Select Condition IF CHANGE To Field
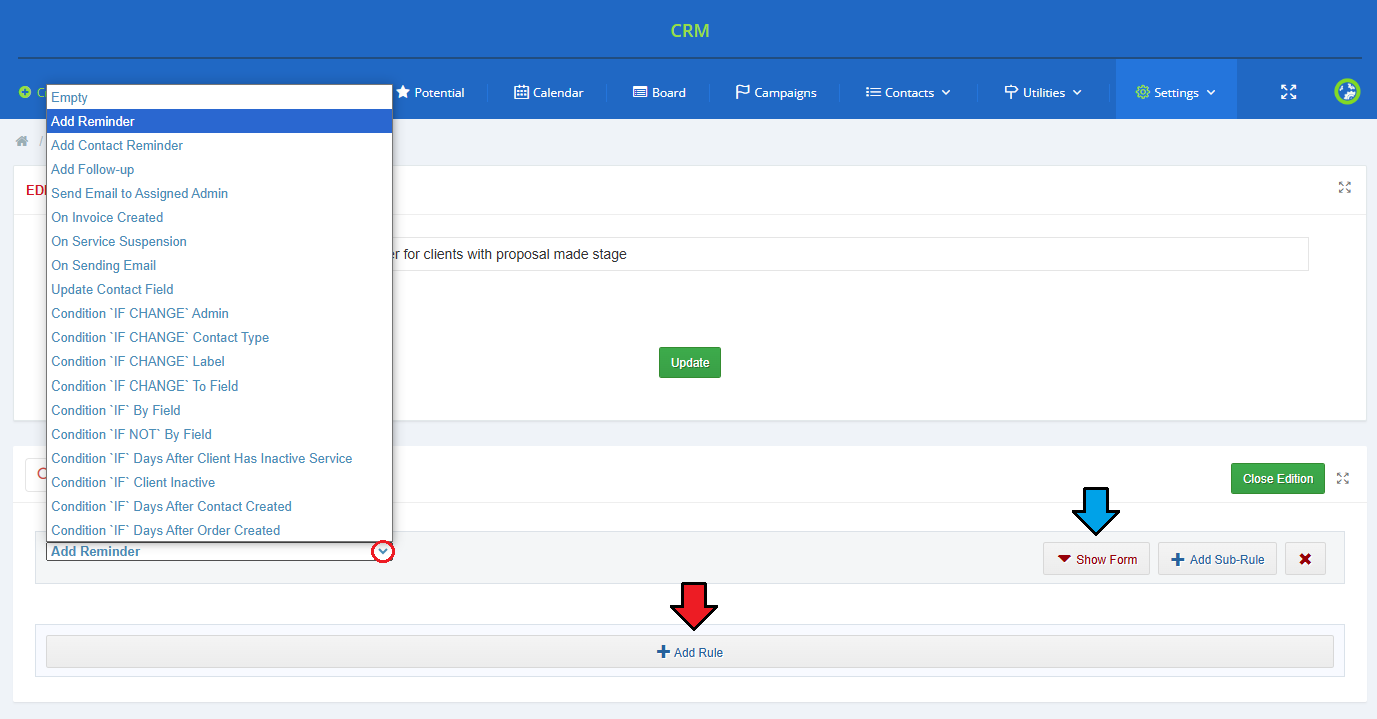Screen dimensions: 1377x719 (219, 385)
